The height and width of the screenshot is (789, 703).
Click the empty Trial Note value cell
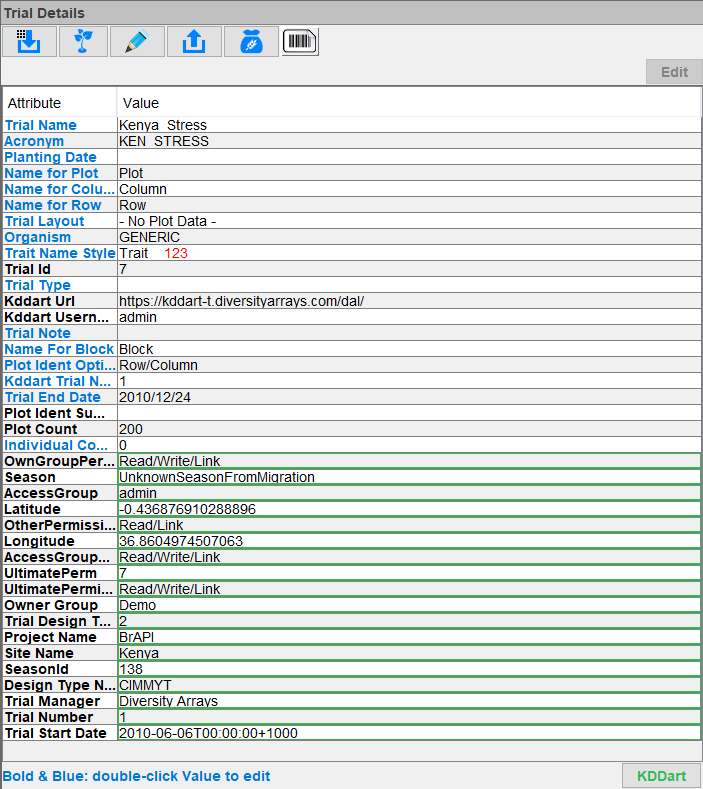pos(409,333)
